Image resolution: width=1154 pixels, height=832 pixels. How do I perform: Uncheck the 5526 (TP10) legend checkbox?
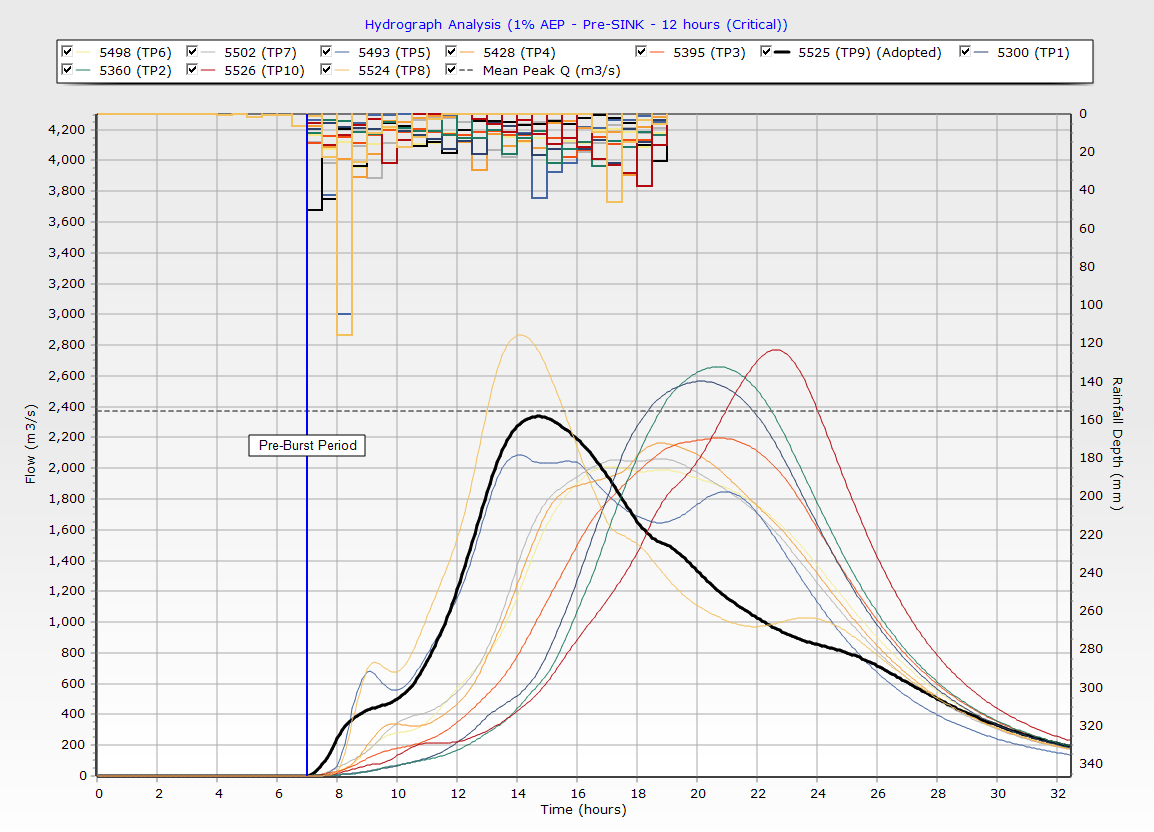192,70
